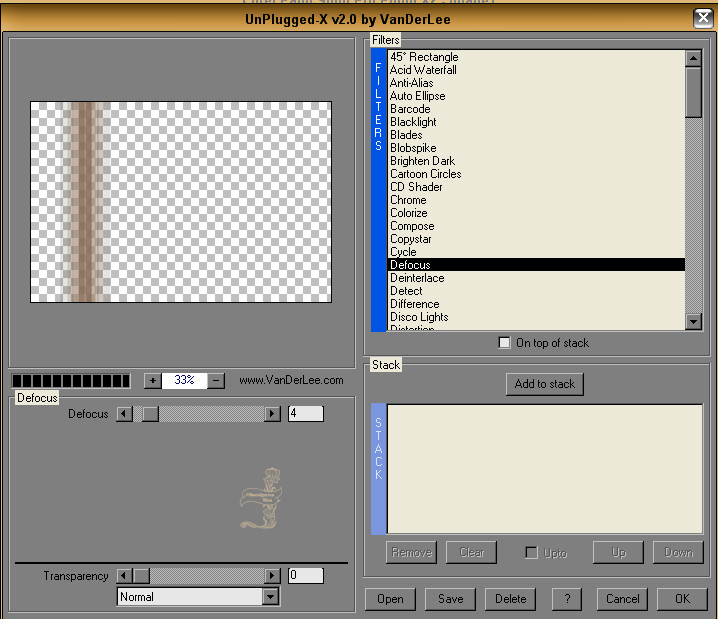This screenshot has width=718, height=619.
Task: Select the Detect filter
Action: 536,291
